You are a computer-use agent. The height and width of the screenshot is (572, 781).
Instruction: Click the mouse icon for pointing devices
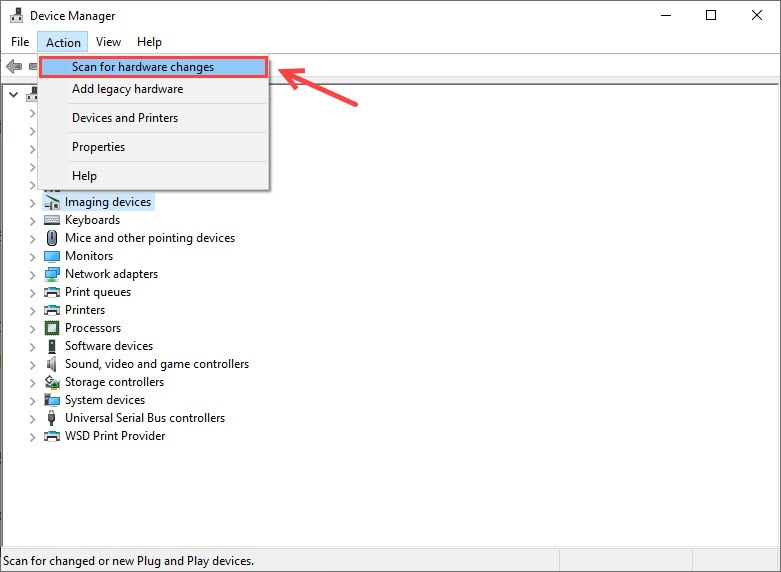click(x=52, y=238)
